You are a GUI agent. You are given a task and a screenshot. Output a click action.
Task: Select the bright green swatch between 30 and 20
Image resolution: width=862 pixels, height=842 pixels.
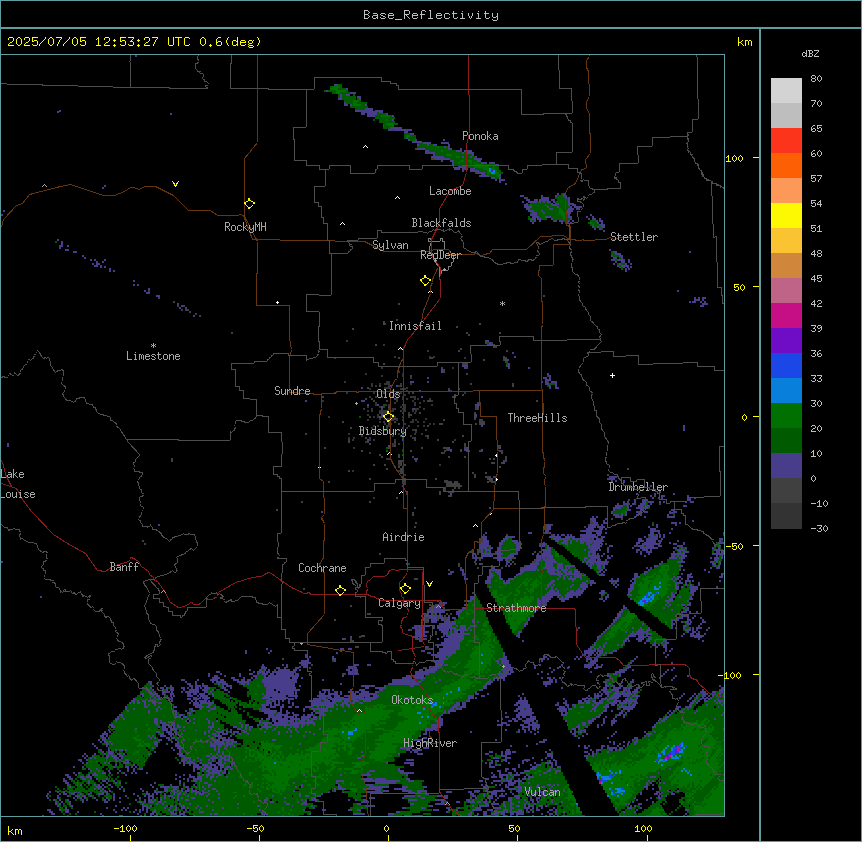click(786, 416)
